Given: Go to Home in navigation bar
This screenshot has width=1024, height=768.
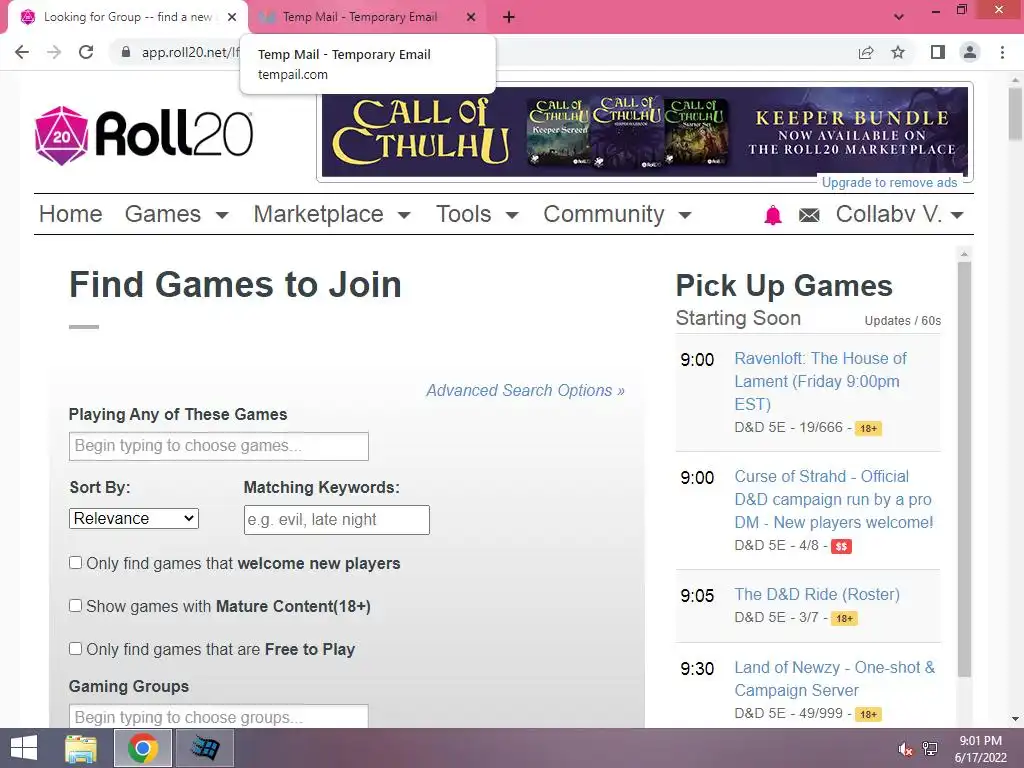Looking at the screenshot, I should [71, 214].
